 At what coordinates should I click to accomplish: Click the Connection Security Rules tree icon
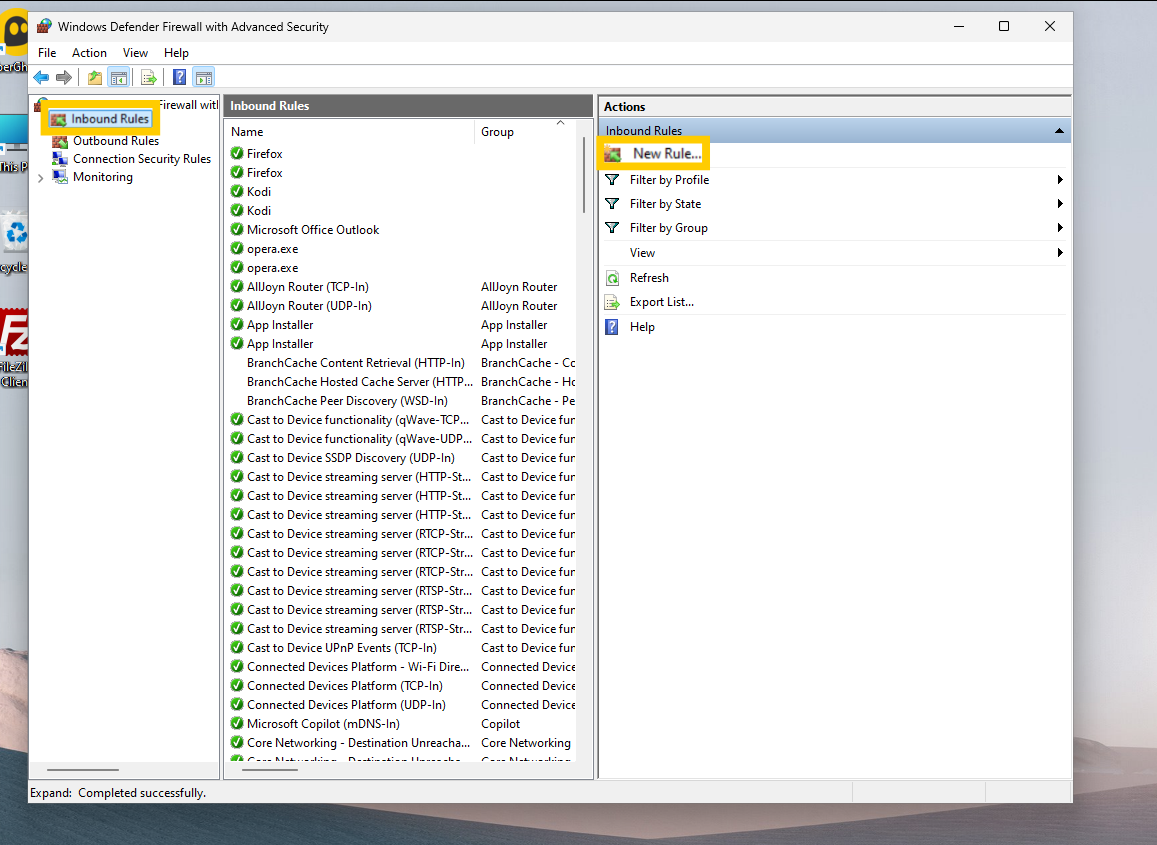click(60, 159)
